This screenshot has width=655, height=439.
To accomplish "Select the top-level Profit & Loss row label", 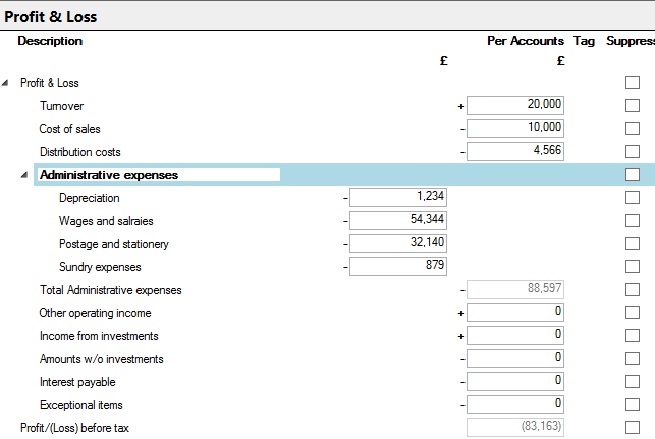I will [x=49, y=83].
